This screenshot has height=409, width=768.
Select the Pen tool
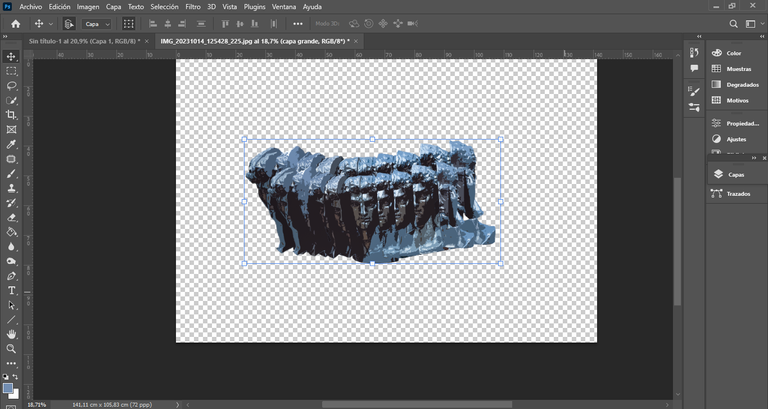pyautogui.click(x=11, y=276)
